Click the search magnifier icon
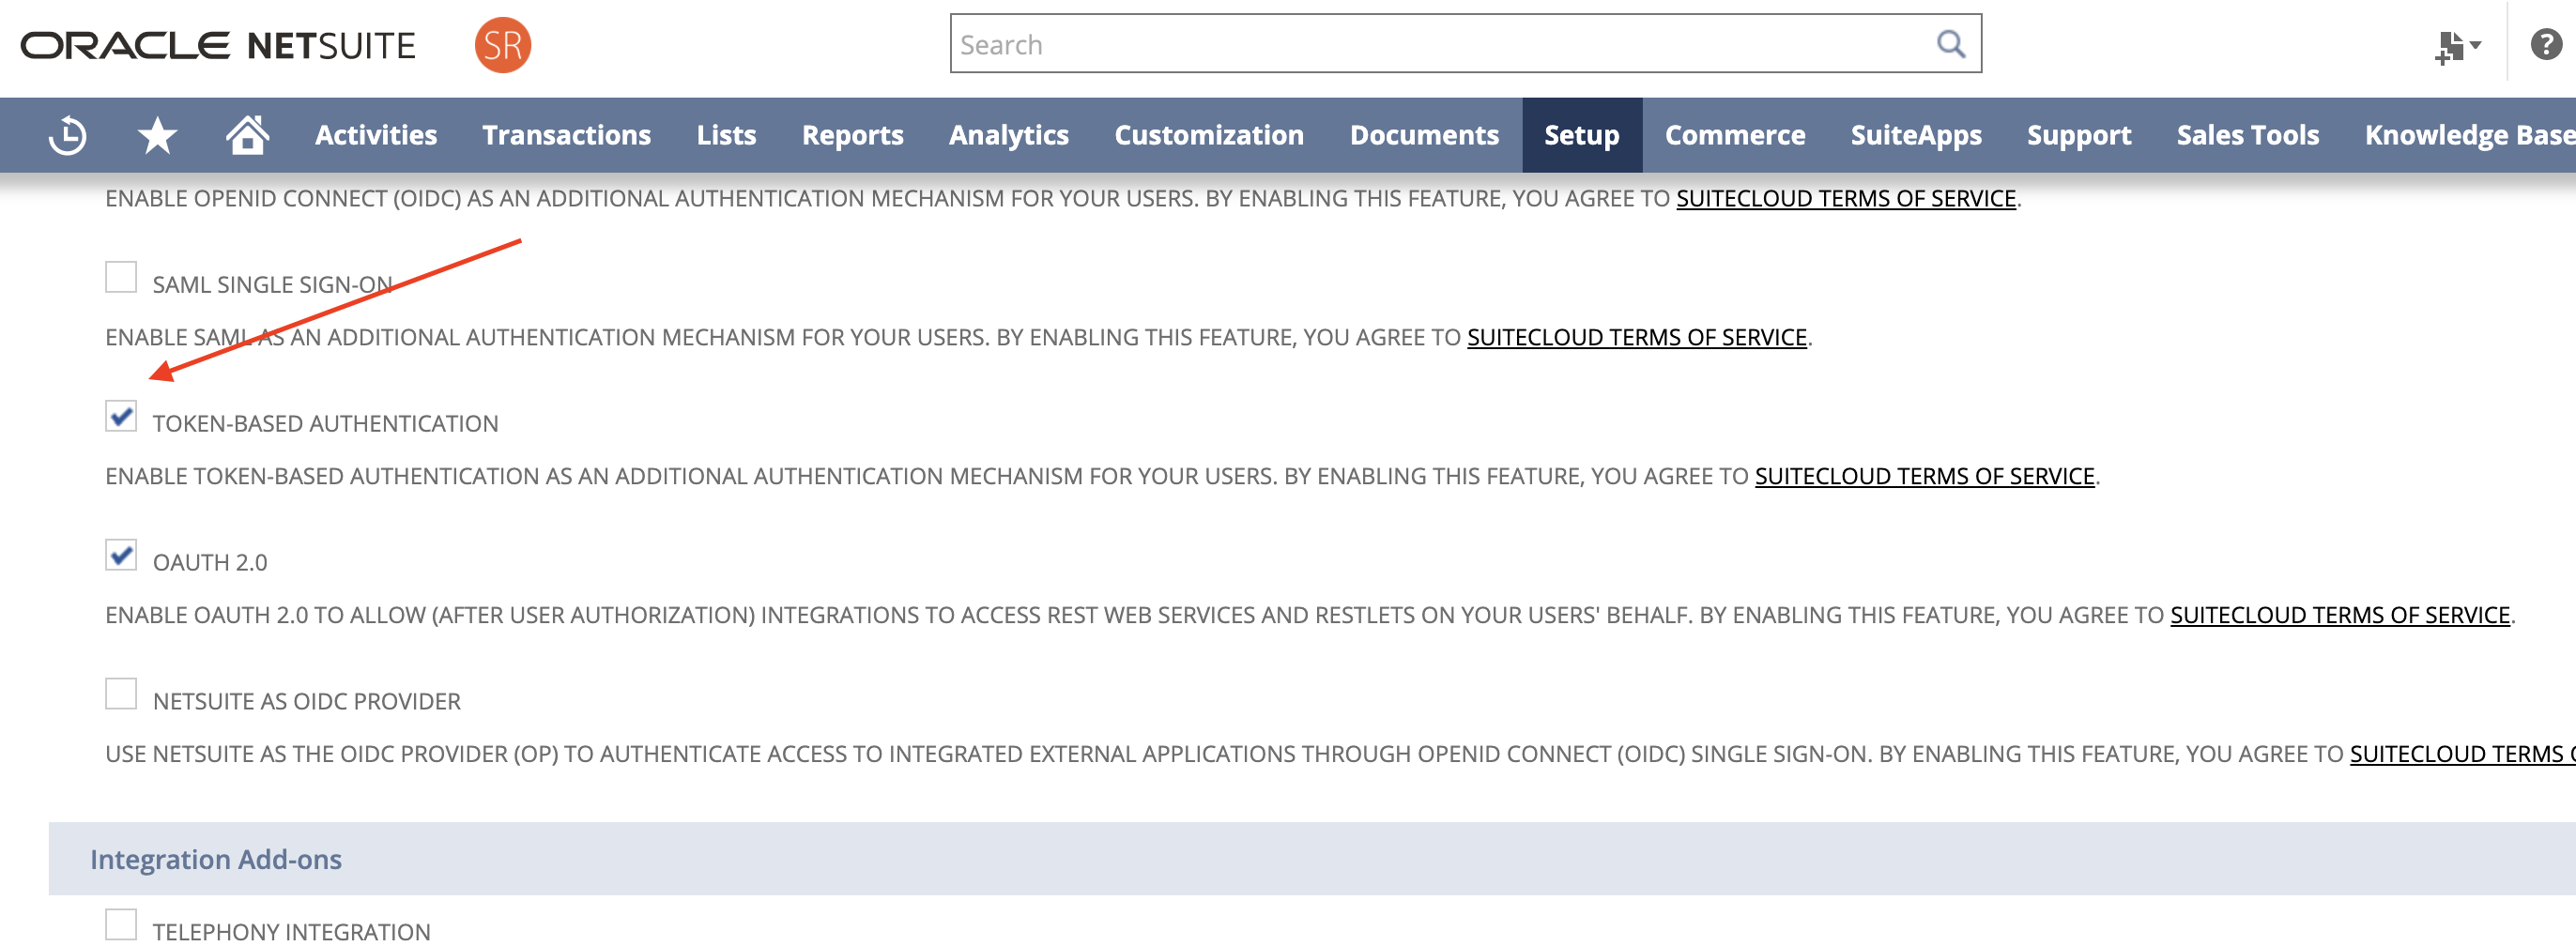 tap(1950, 44)
